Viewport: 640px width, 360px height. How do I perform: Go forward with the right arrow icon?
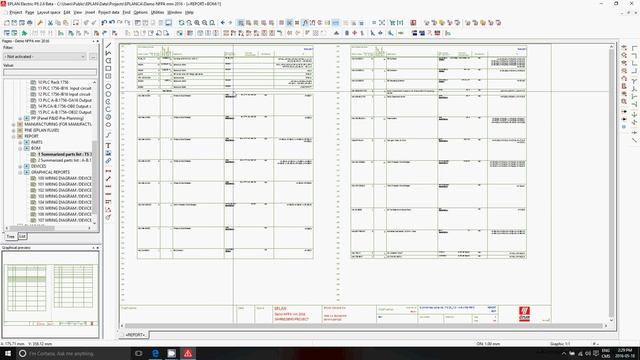230,23
